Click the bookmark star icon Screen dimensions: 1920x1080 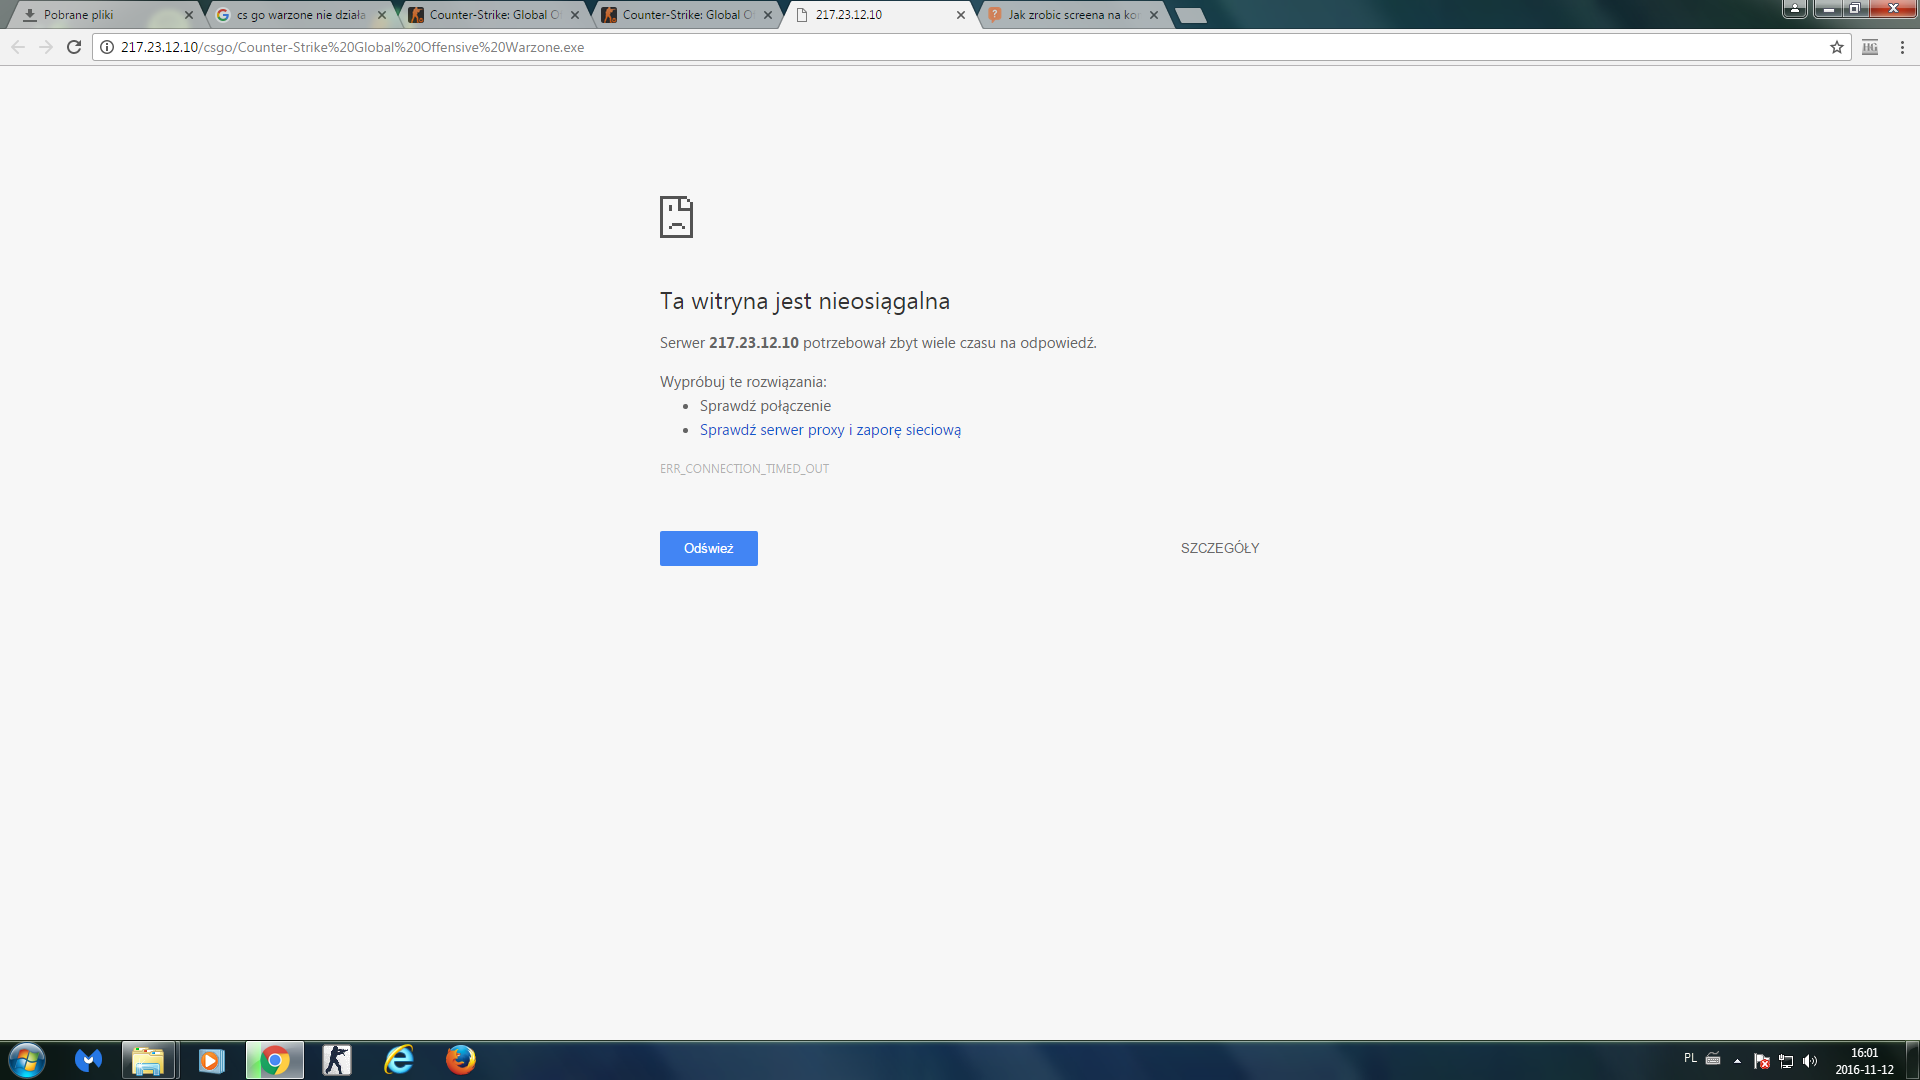coord(1836,47)
